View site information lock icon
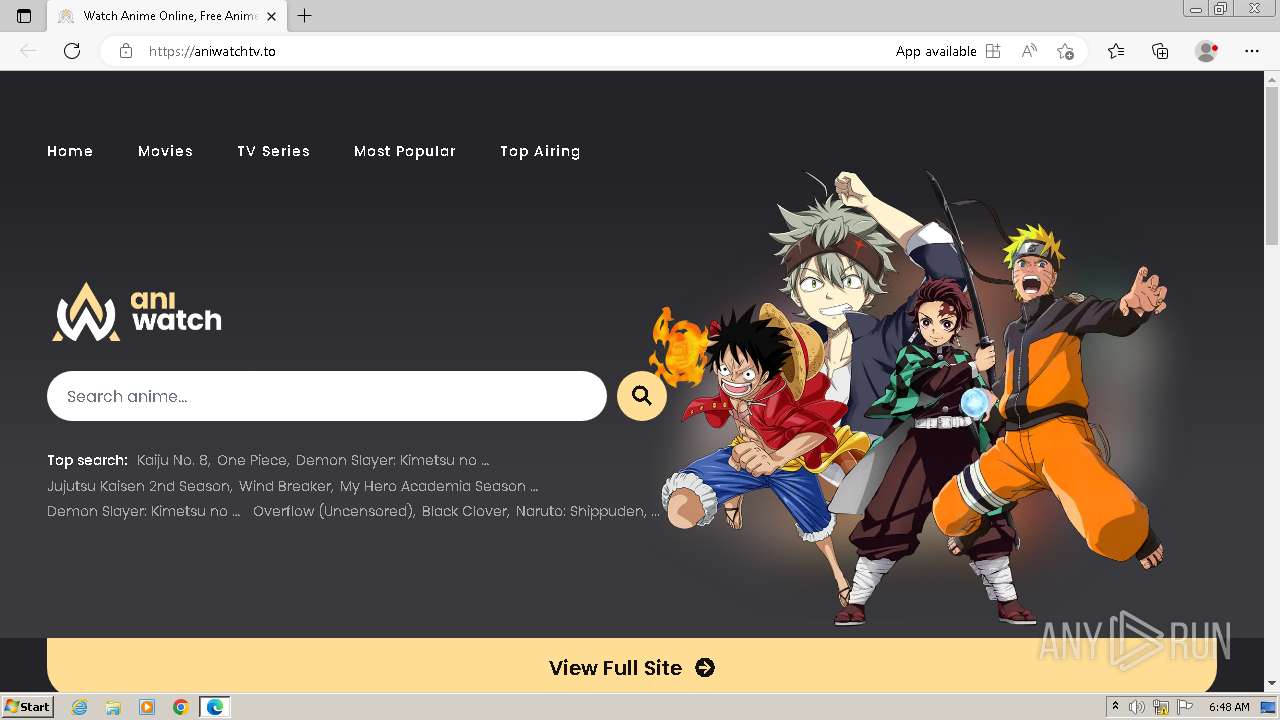 click(x=126, y=51)
